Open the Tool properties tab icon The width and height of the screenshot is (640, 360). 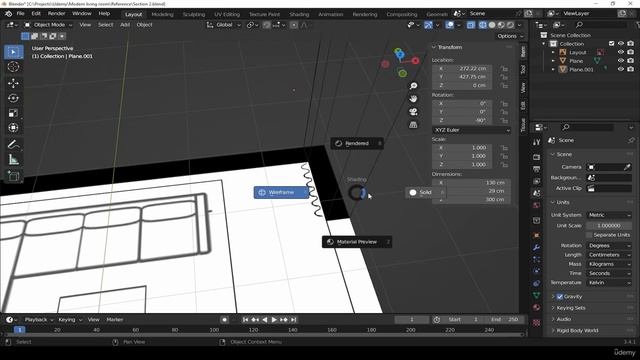tap(537, 142)
